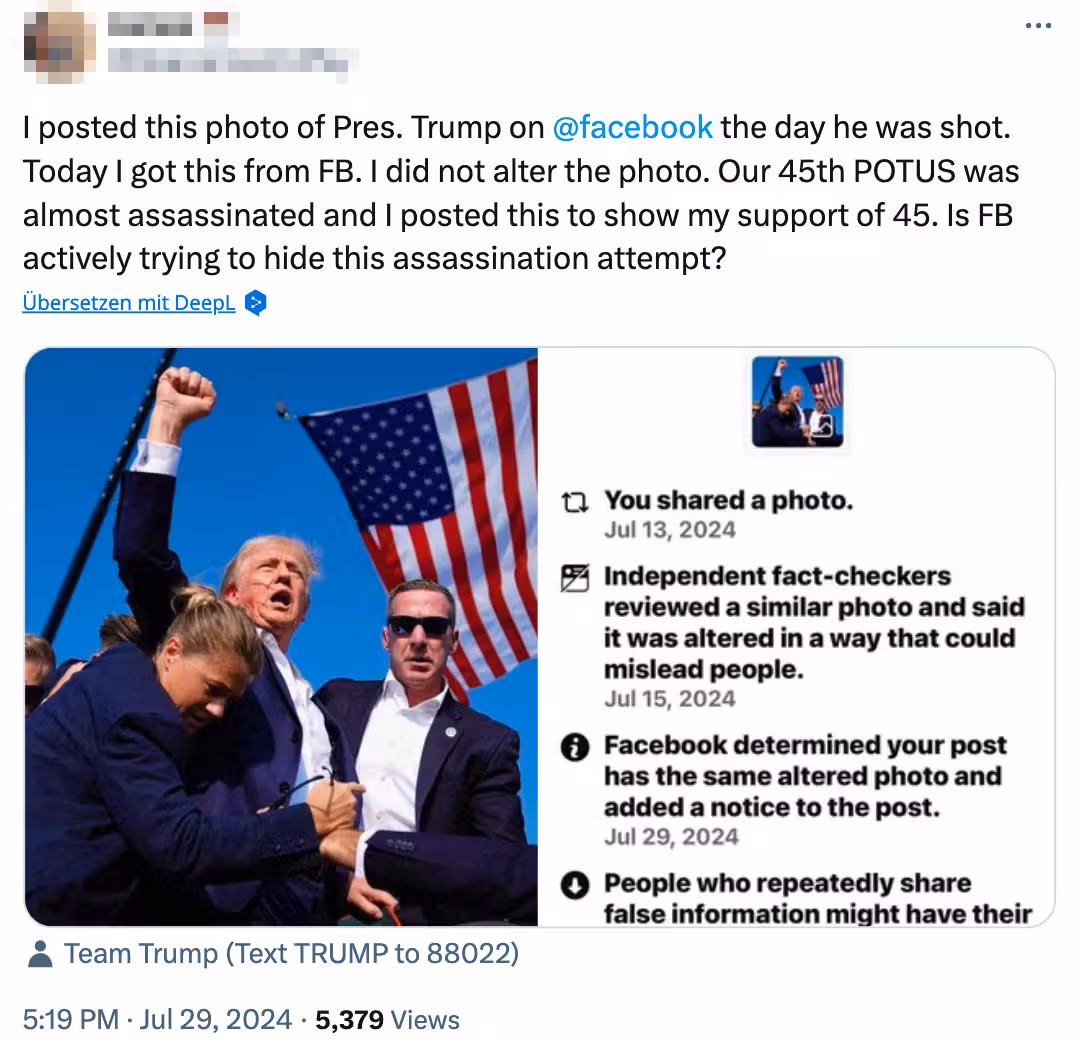The height and width of the screenshot is (1040, 1080).
Task: Select the 'People who repeatedly share false information' entry
Action: 815,898
